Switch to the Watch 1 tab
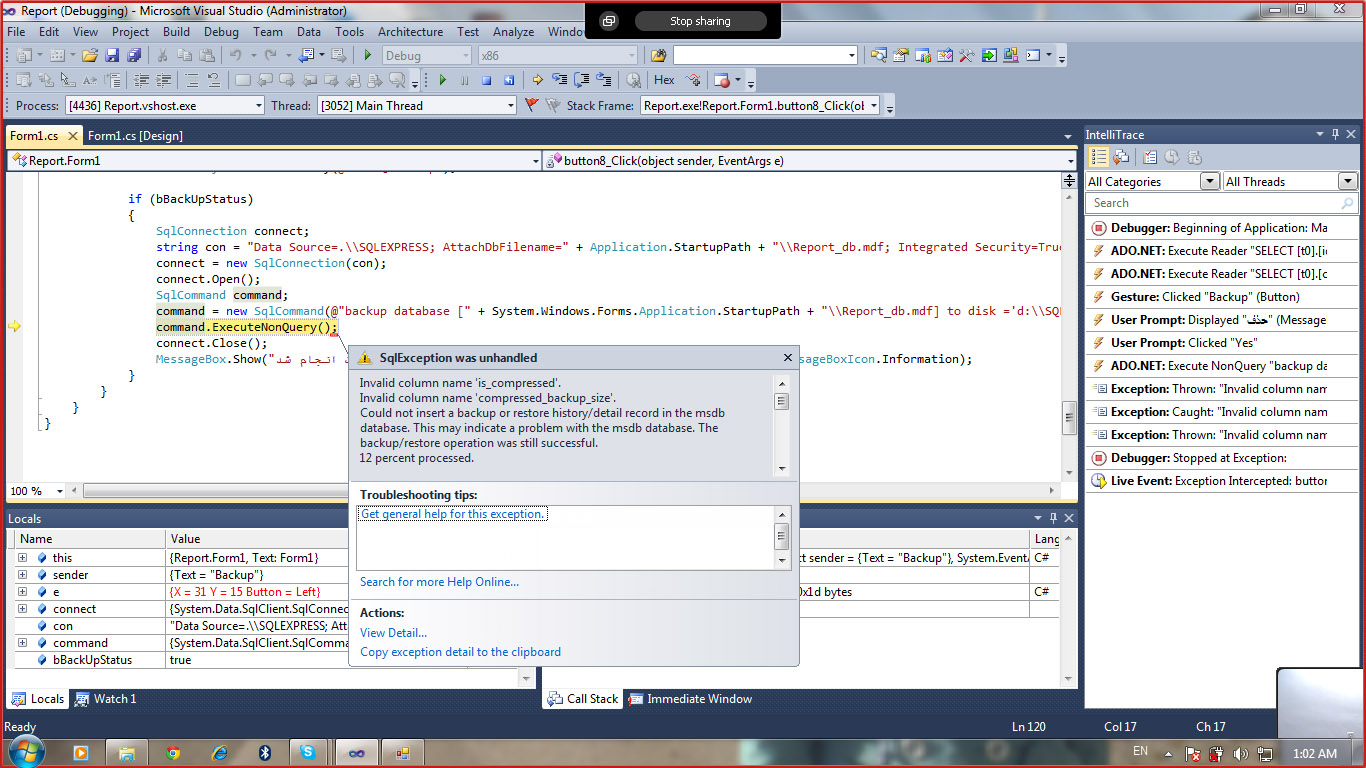 point(105,699)
